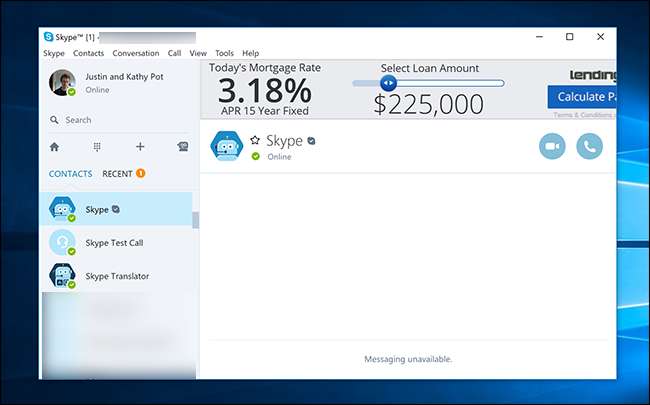Click the Skype Translator avatar
Screen dimensions: 650x405
pos(62,276)
